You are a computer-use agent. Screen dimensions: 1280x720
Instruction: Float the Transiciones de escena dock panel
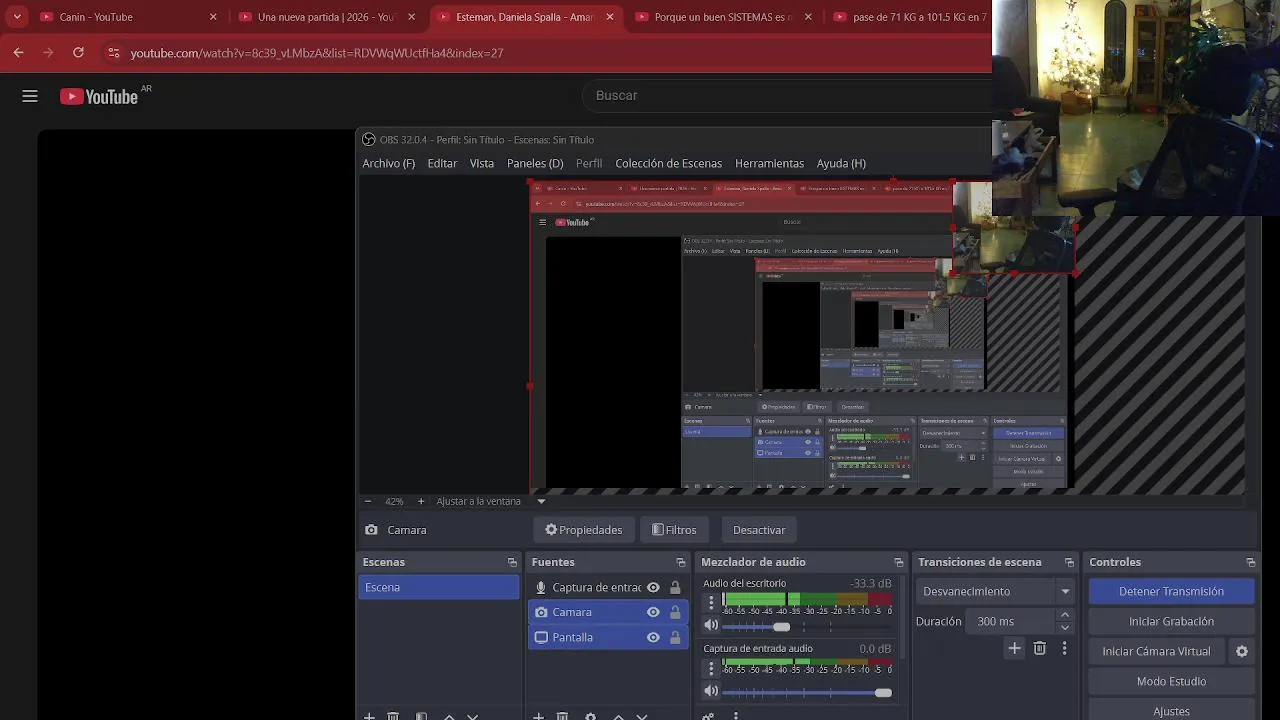click(x=1069, y=562)
